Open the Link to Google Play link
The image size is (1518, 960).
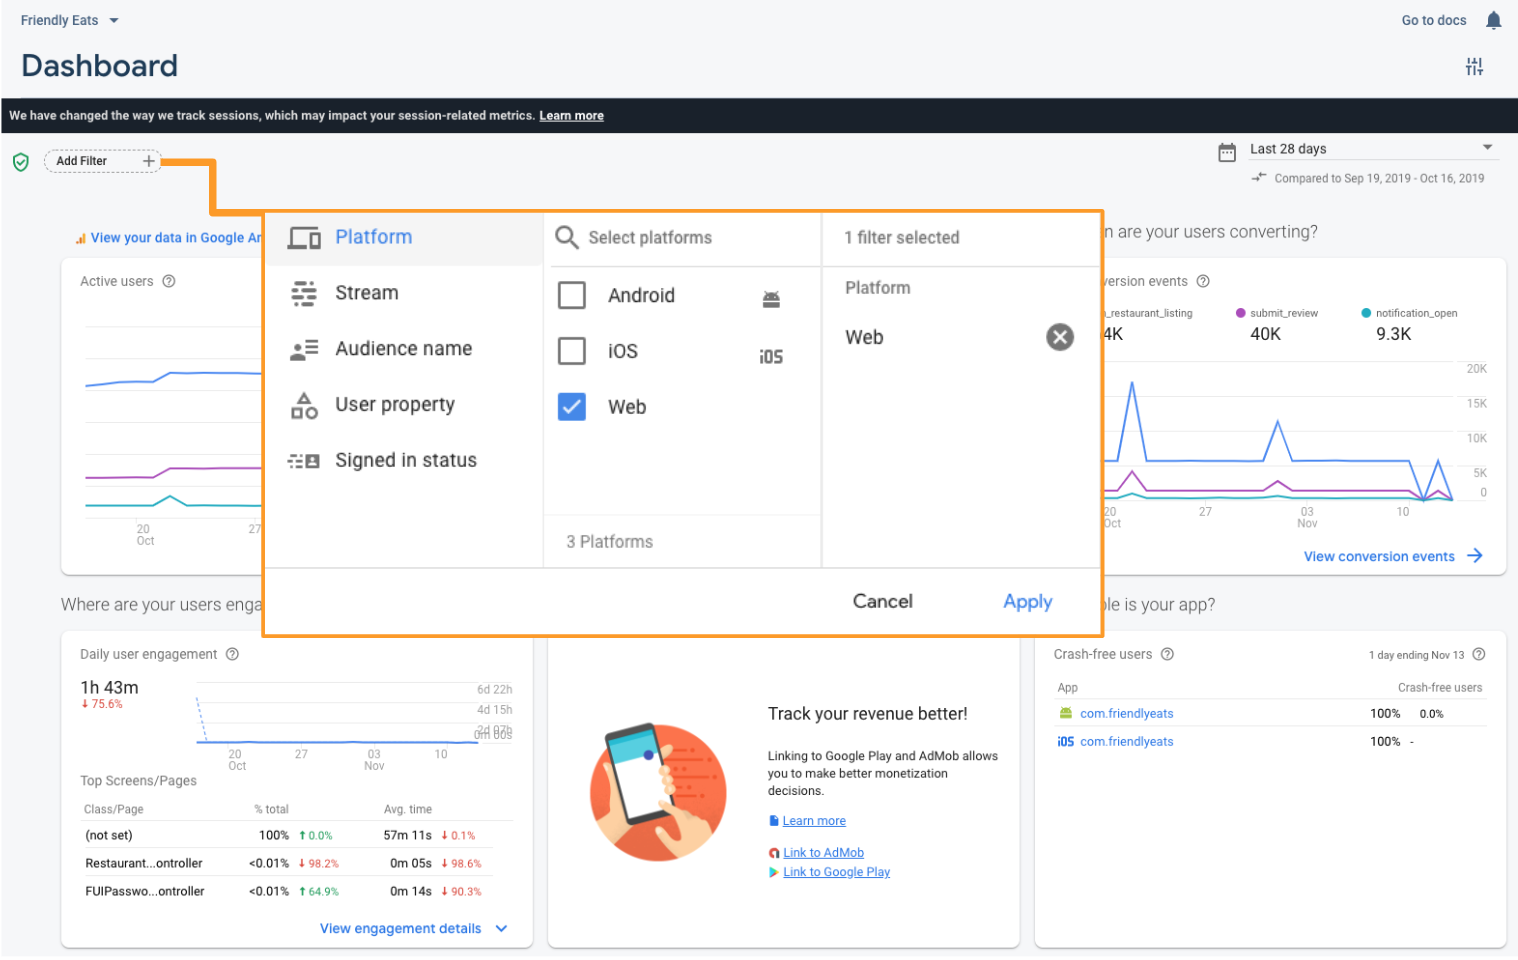point(836,872)
